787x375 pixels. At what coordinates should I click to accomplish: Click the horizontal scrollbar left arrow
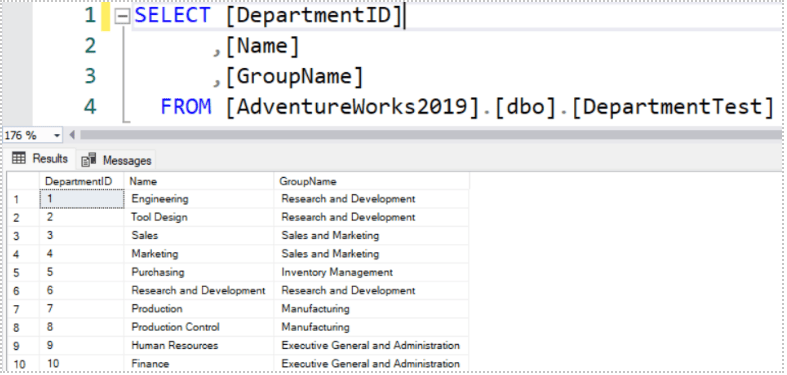click(72, 135)
